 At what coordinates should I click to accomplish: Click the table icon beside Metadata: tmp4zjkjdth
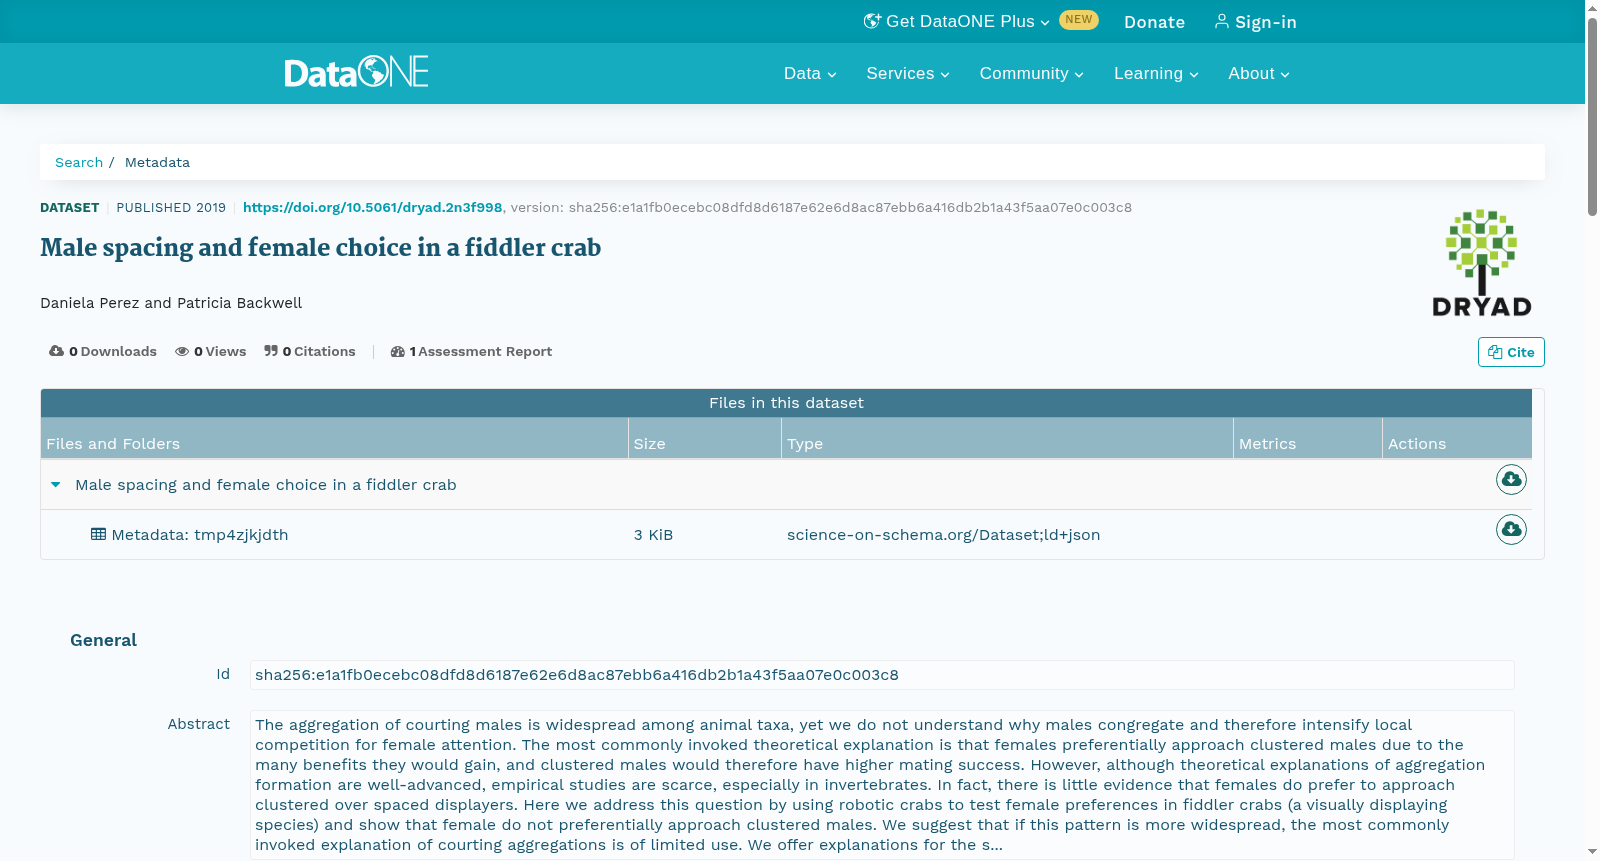click(x=98, y=534)
